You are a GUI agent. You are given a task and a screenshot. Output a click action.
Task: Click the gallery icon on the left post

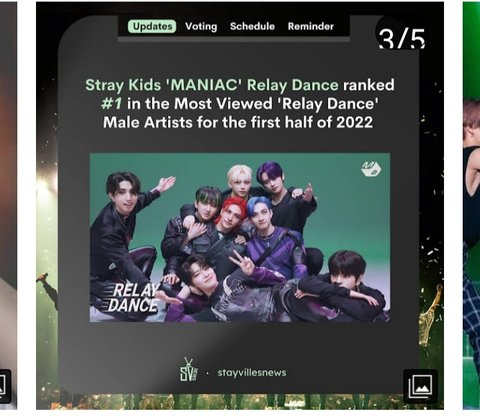click(4, 386)
